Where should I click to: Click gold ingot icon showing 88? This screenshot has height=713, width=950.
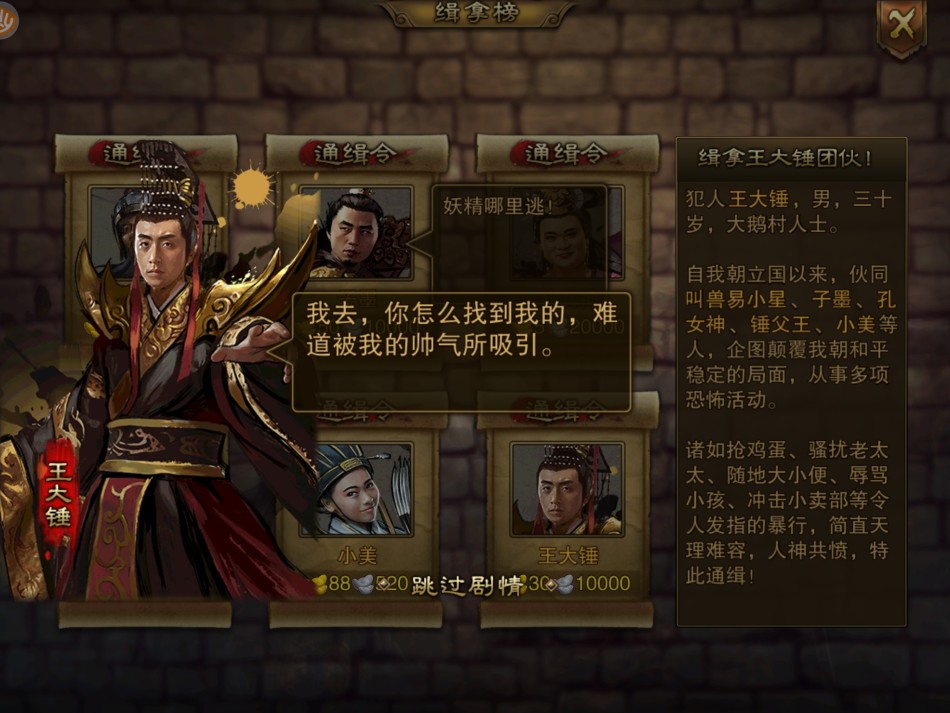tap(320, 584)
